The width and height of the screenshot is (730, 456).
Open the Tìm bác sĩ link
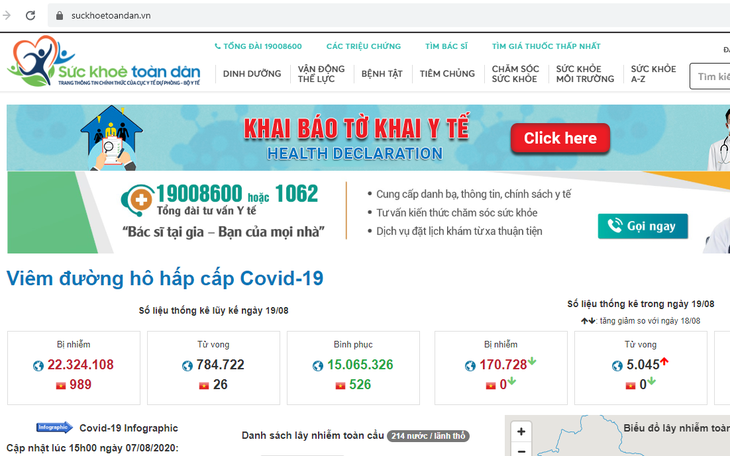point(446,46)
